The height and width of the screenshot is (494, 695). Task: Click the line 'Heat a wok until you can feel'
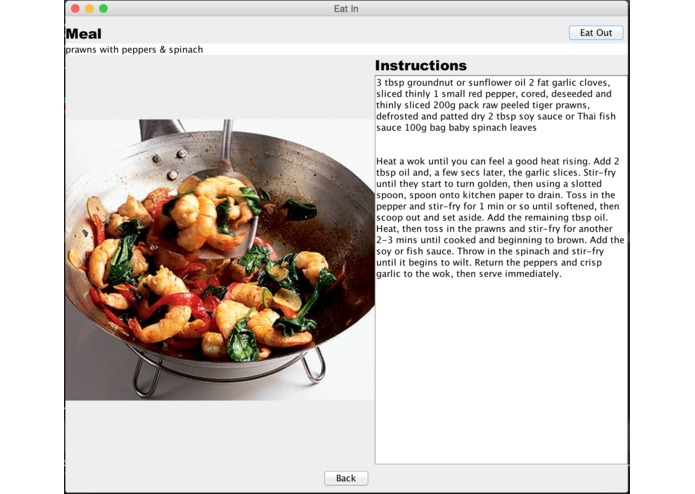[x=498, y=161]
